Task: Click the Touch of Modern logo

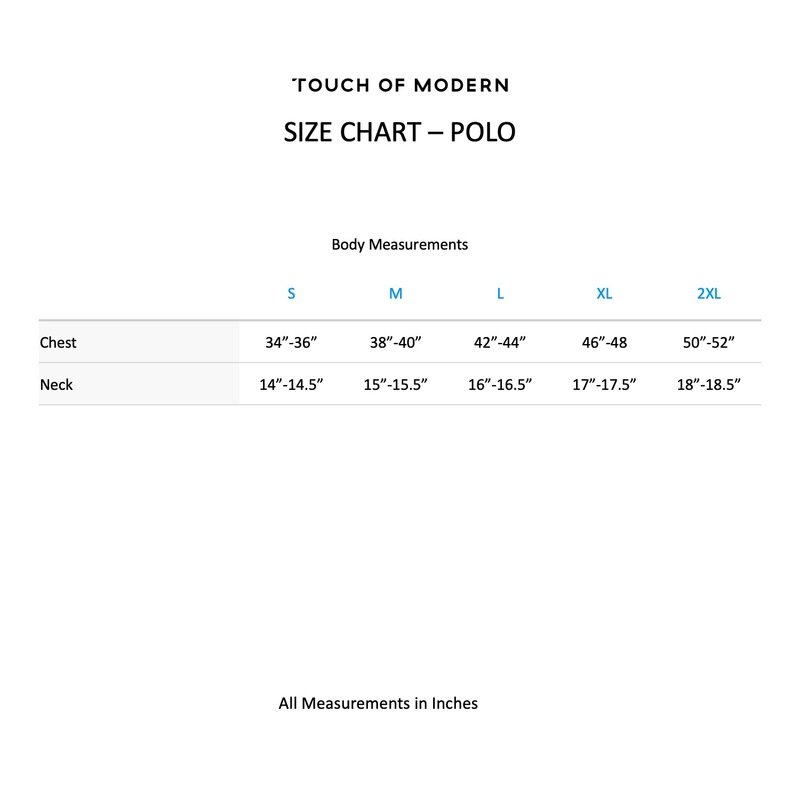Action: 400,85
